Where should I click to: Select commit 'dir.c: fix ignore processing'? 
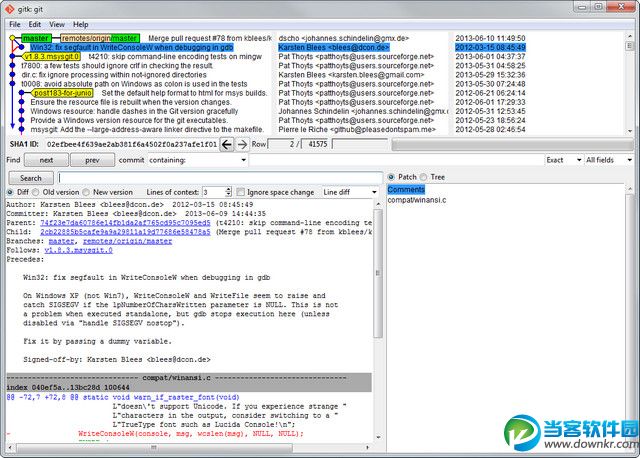114,75
